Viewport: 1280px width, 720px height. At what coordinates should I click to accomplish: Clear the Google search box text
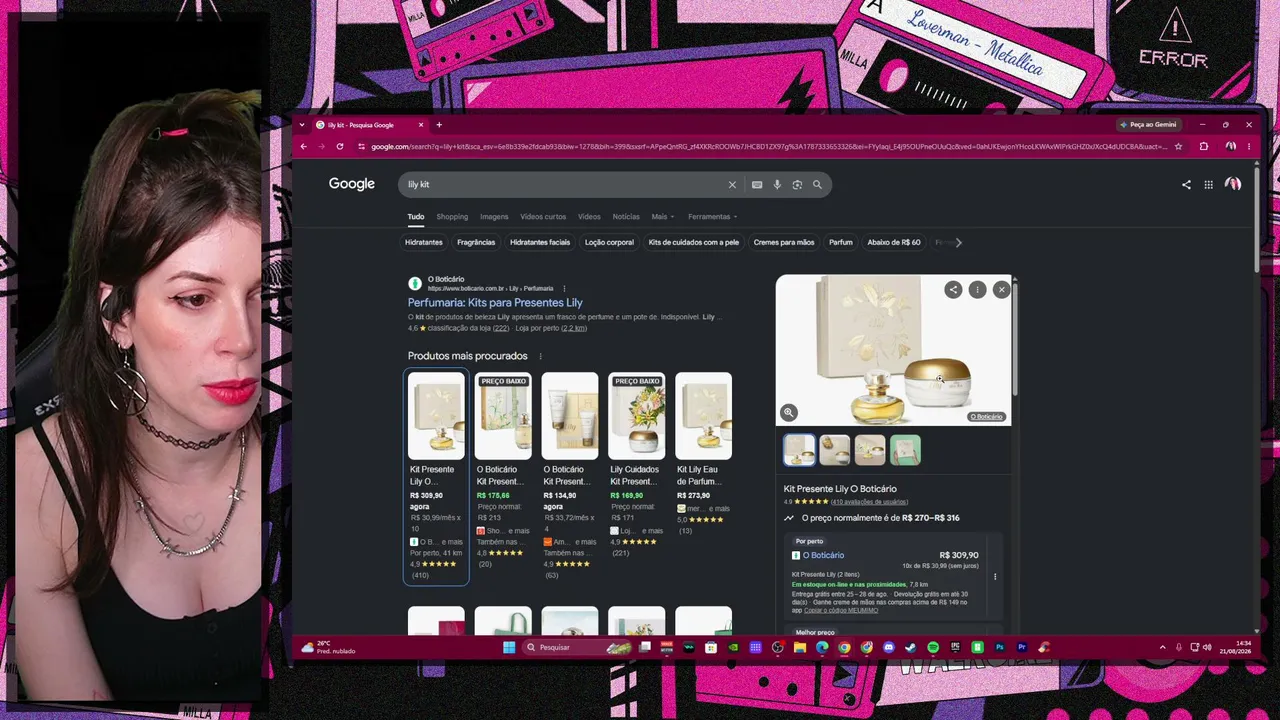[x=732, y=185]
